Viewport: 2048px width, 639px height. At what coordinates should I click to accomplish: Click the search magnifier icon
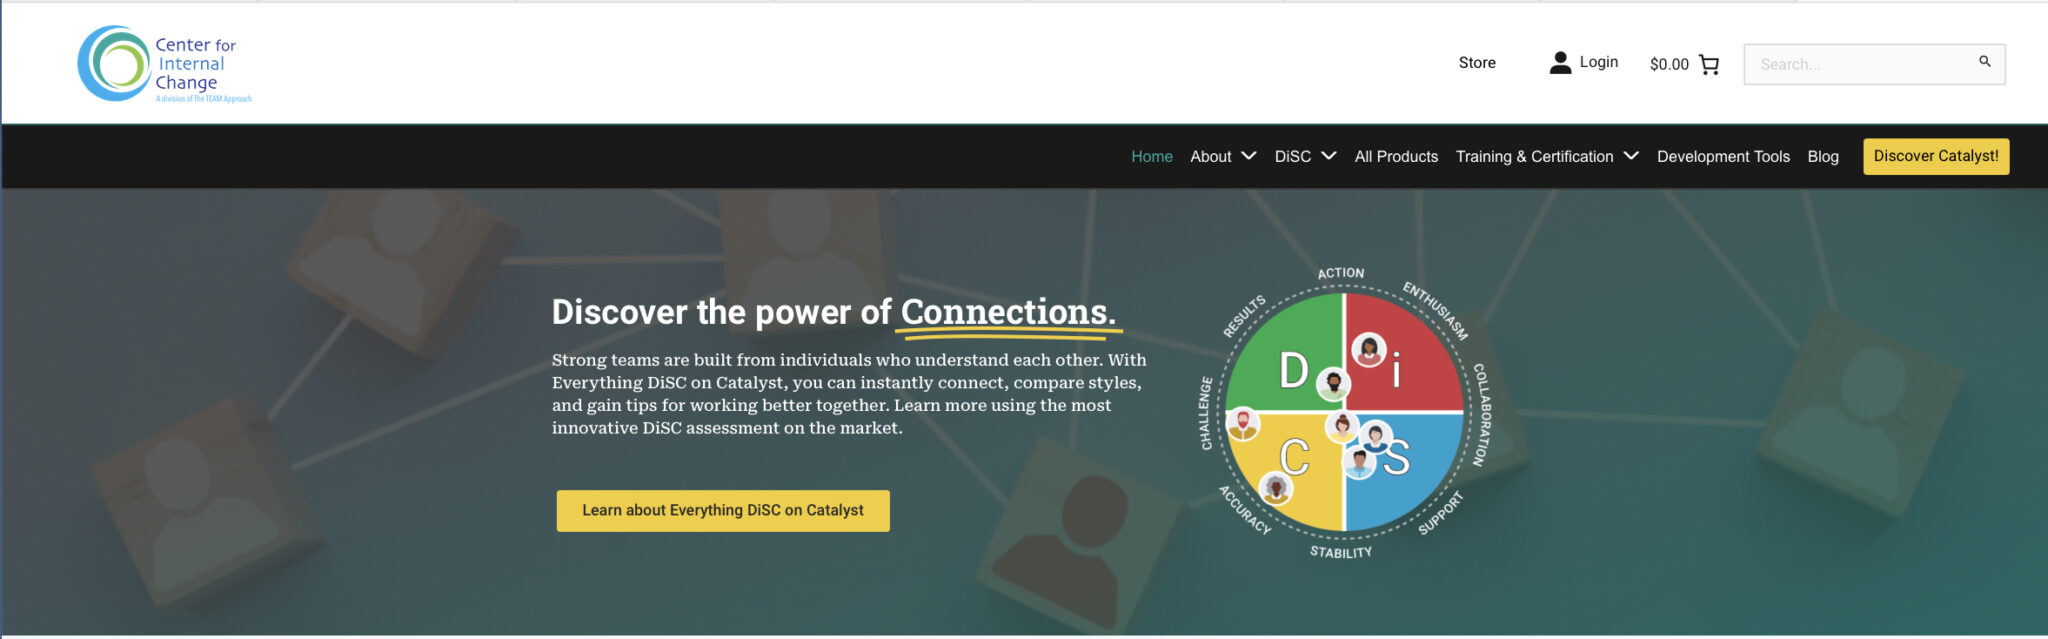tap(1984, 62)
